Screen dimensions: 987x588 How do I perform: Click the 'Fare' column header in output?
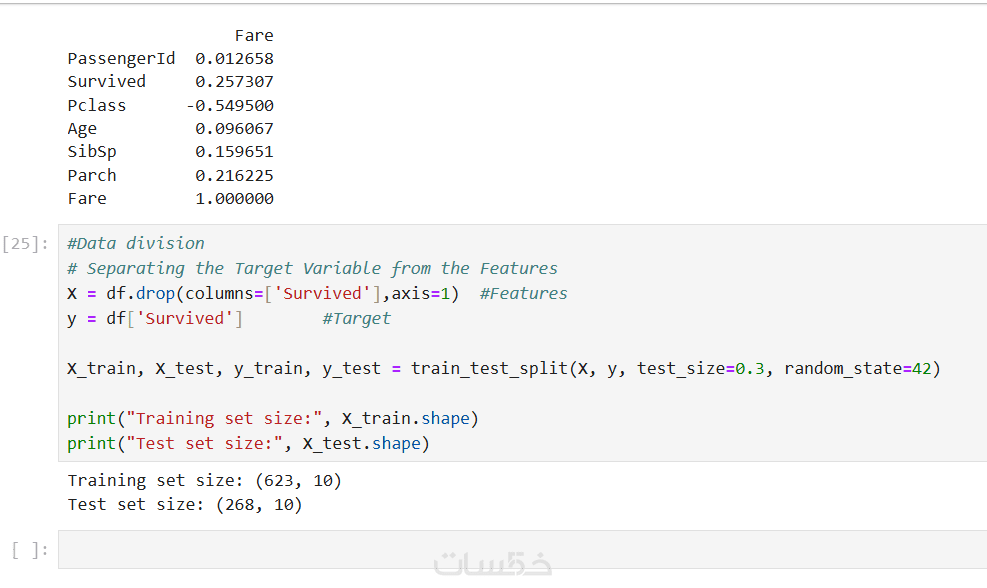[x=254, y=35]
